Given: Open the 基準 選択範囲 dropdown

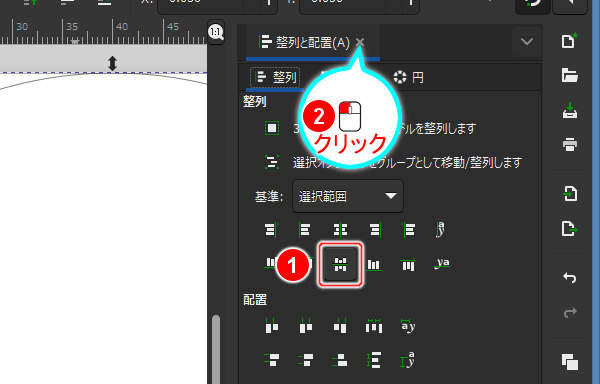Looking at the screenshot, I should pos(347,196).
